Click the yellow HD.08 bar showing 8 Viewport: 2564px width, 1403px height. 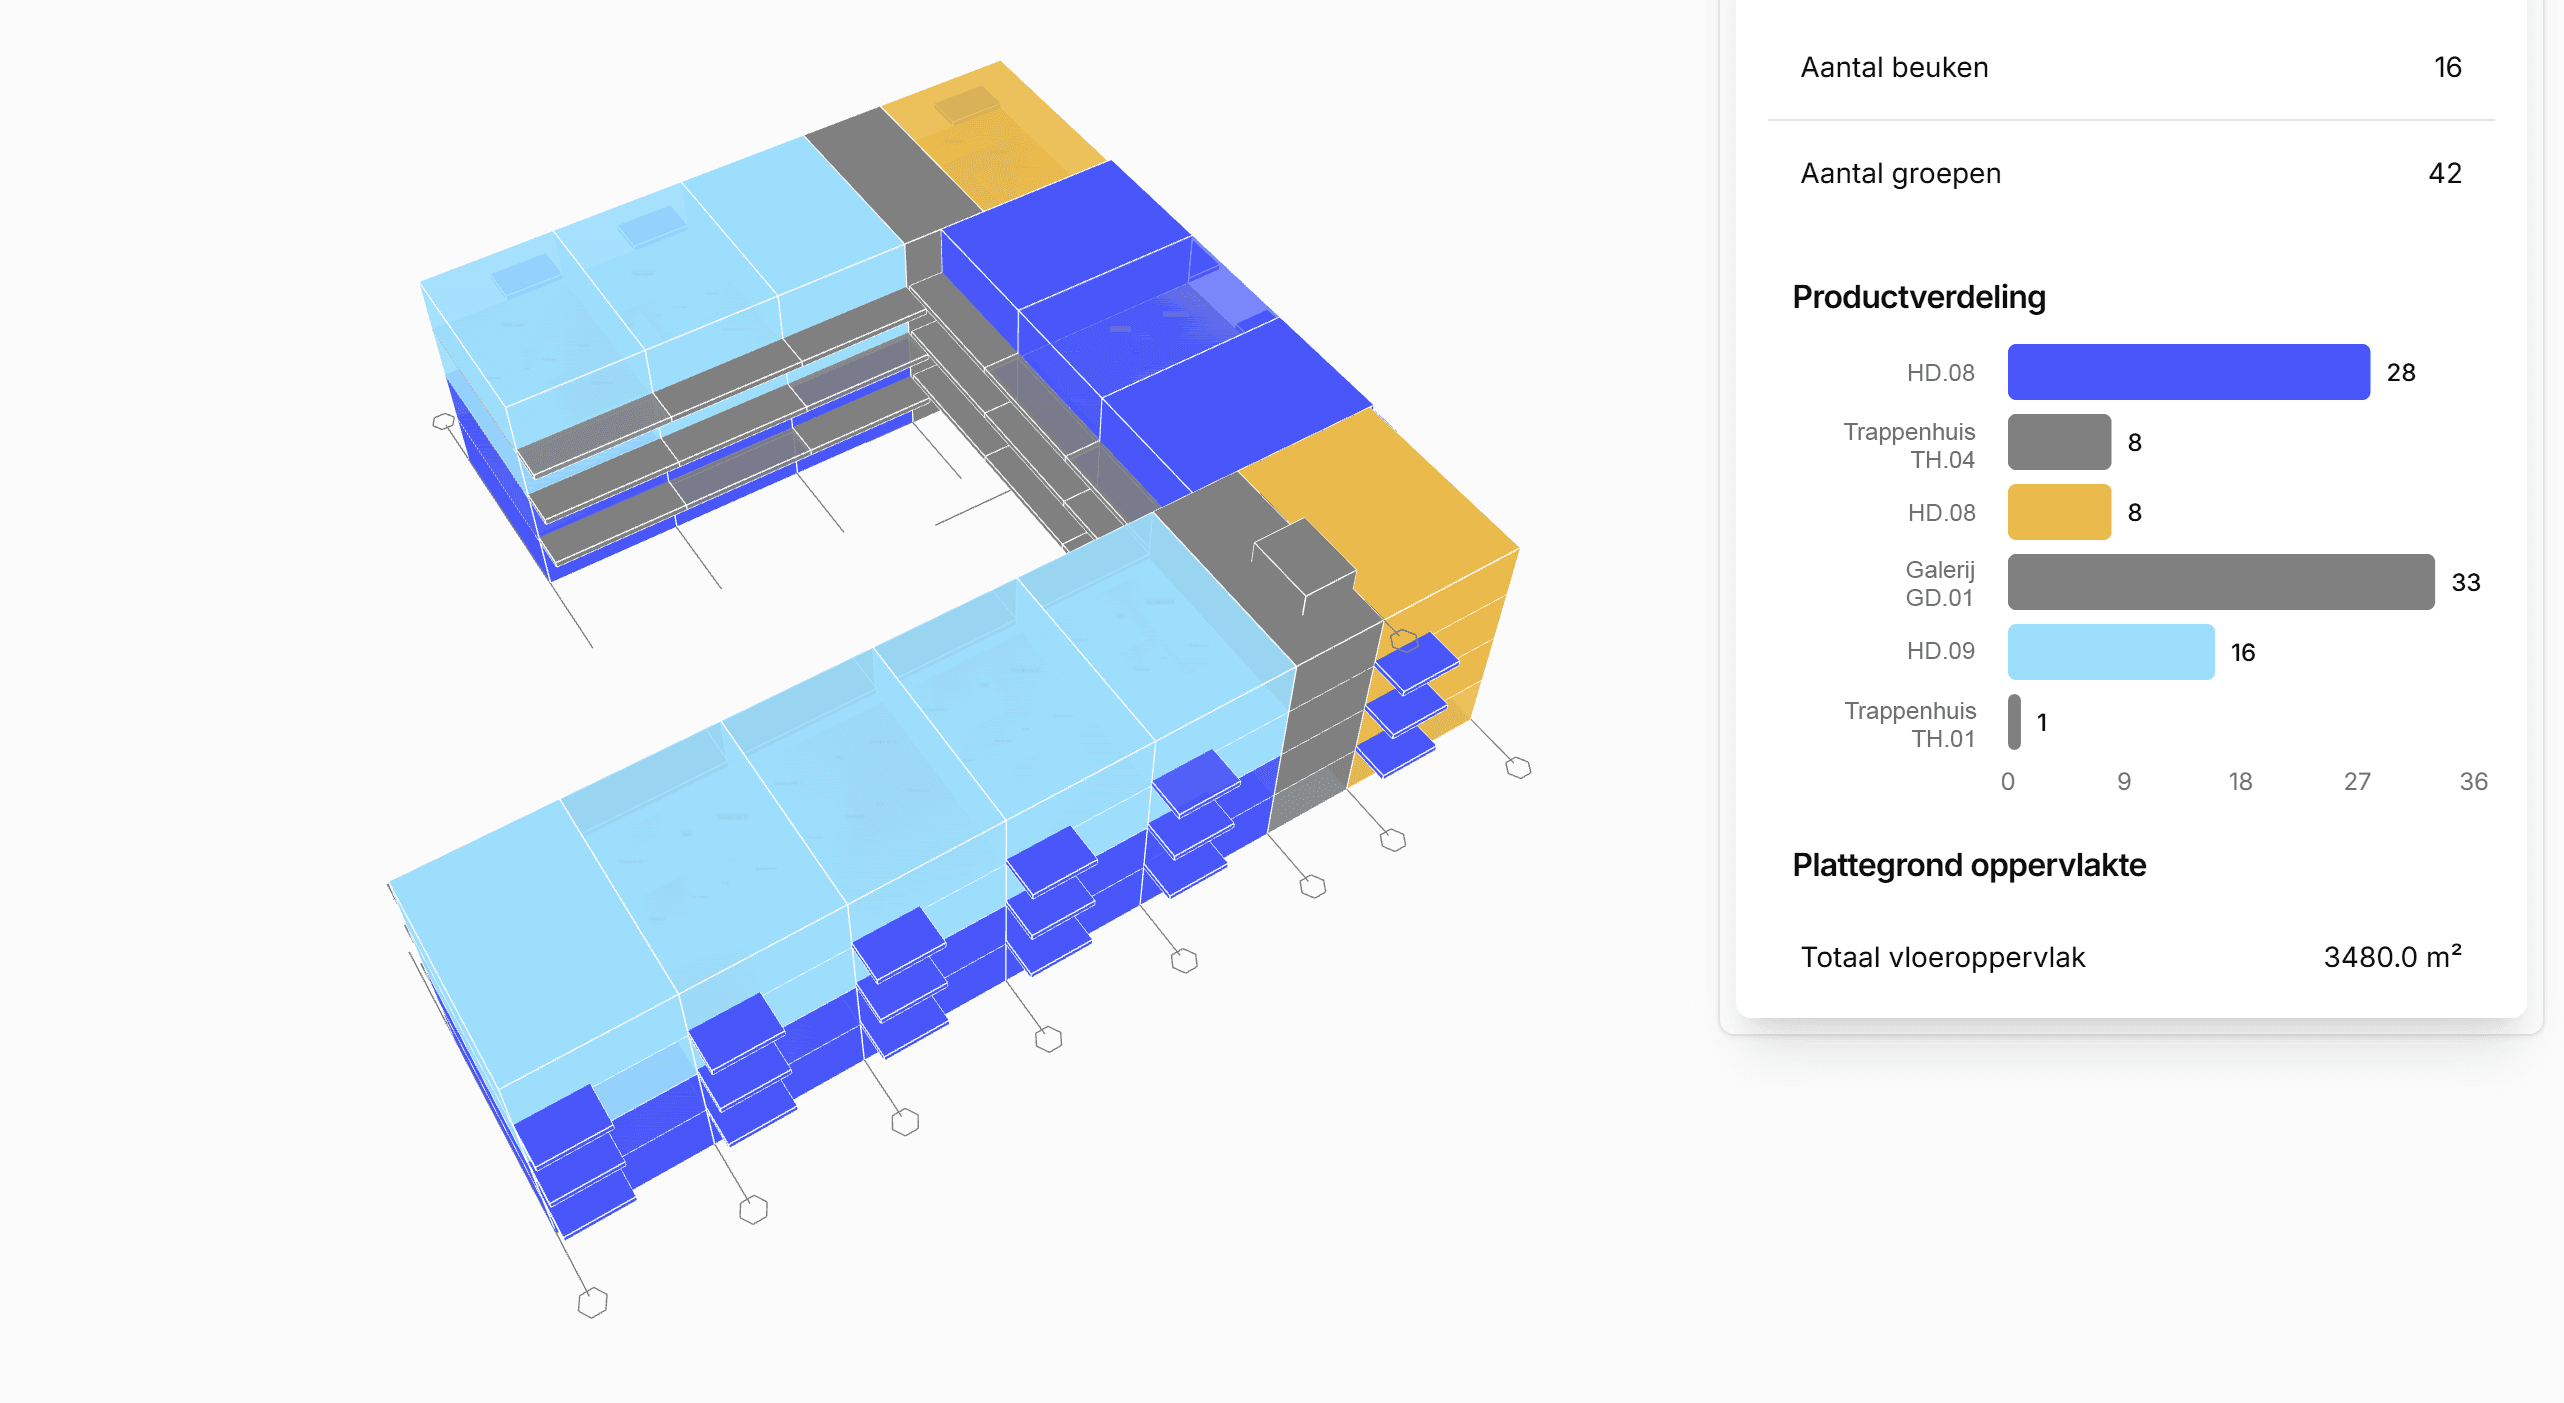tap(2059, 512)
